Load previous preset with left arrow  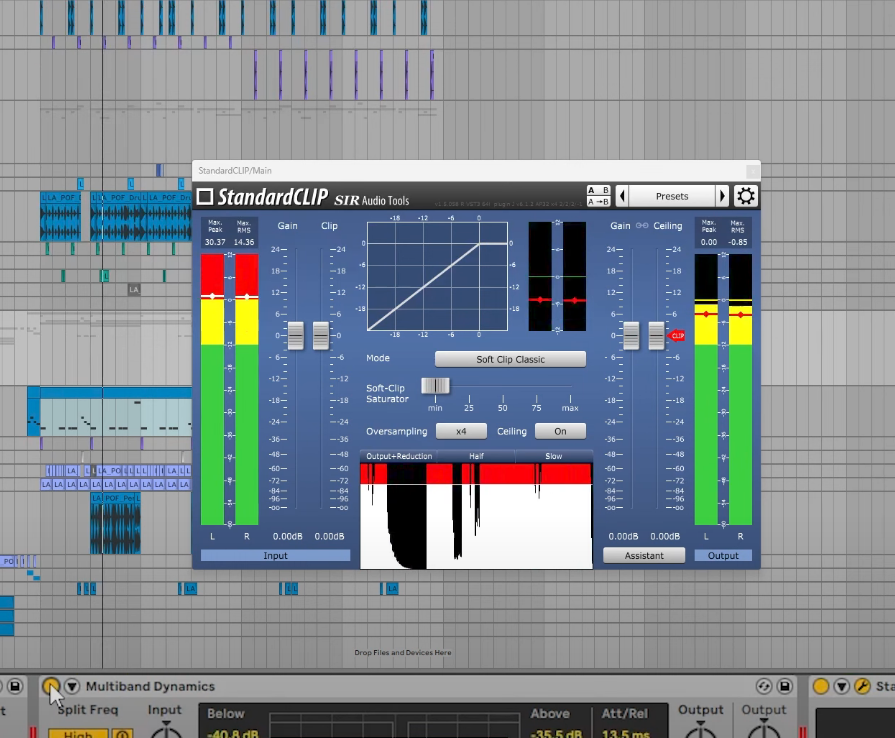(x=622, y=196)
